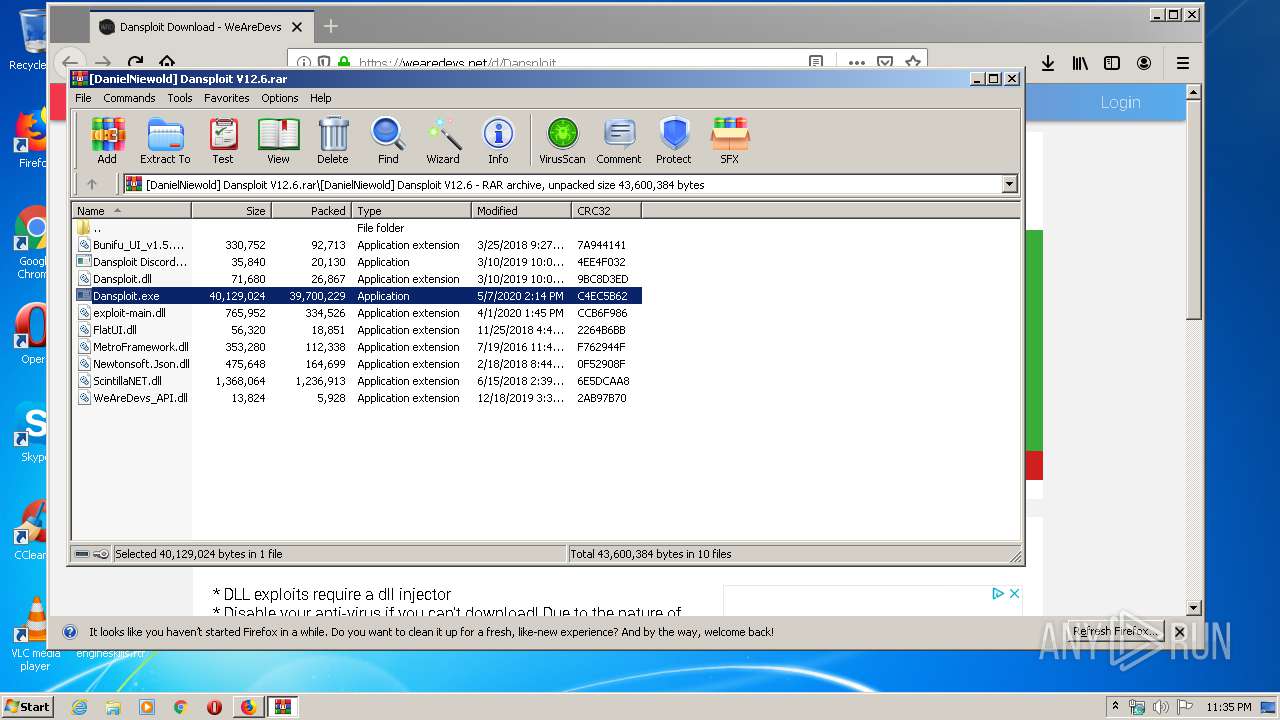Select the Dansploit Discord application file
The image size is (1280, 720).
[x=357, y=262]
